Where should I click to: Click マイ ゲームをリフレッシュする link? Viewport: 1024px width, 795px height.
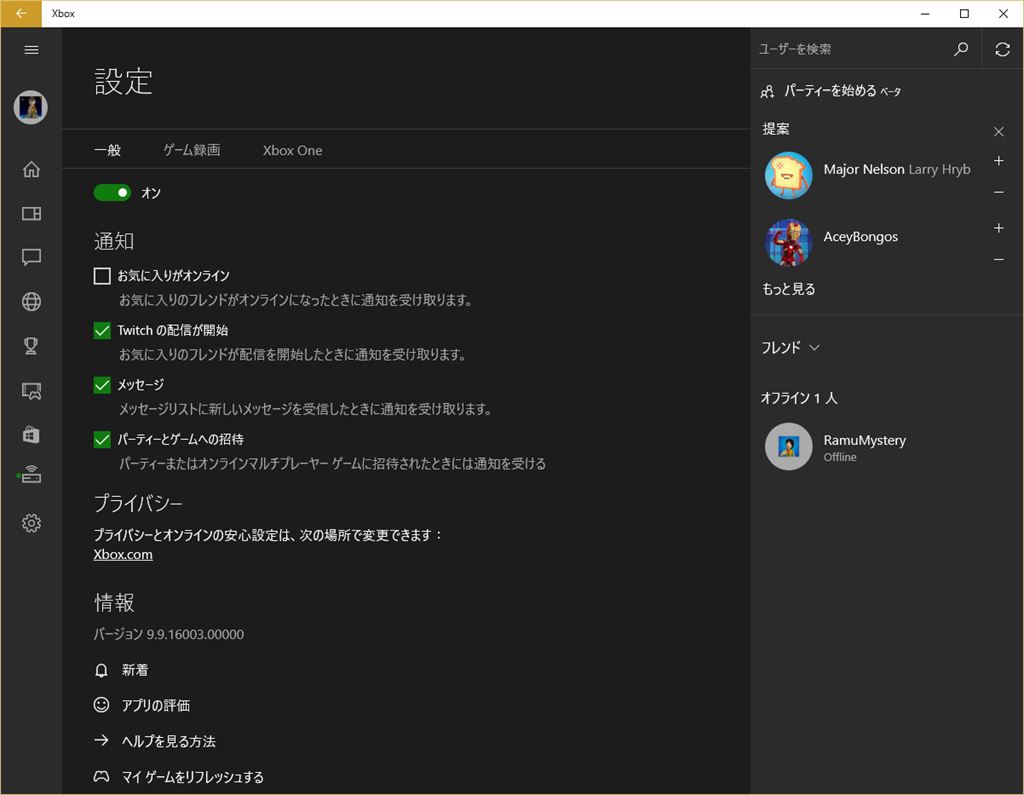193,777
